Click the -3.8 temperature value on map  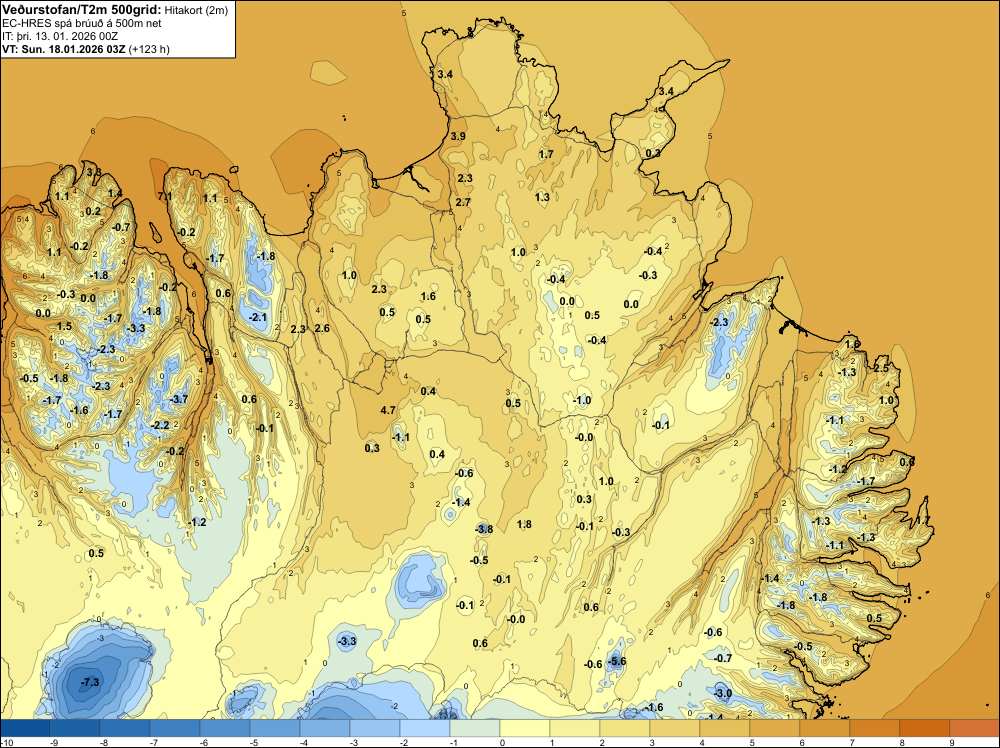pos(484,529)
